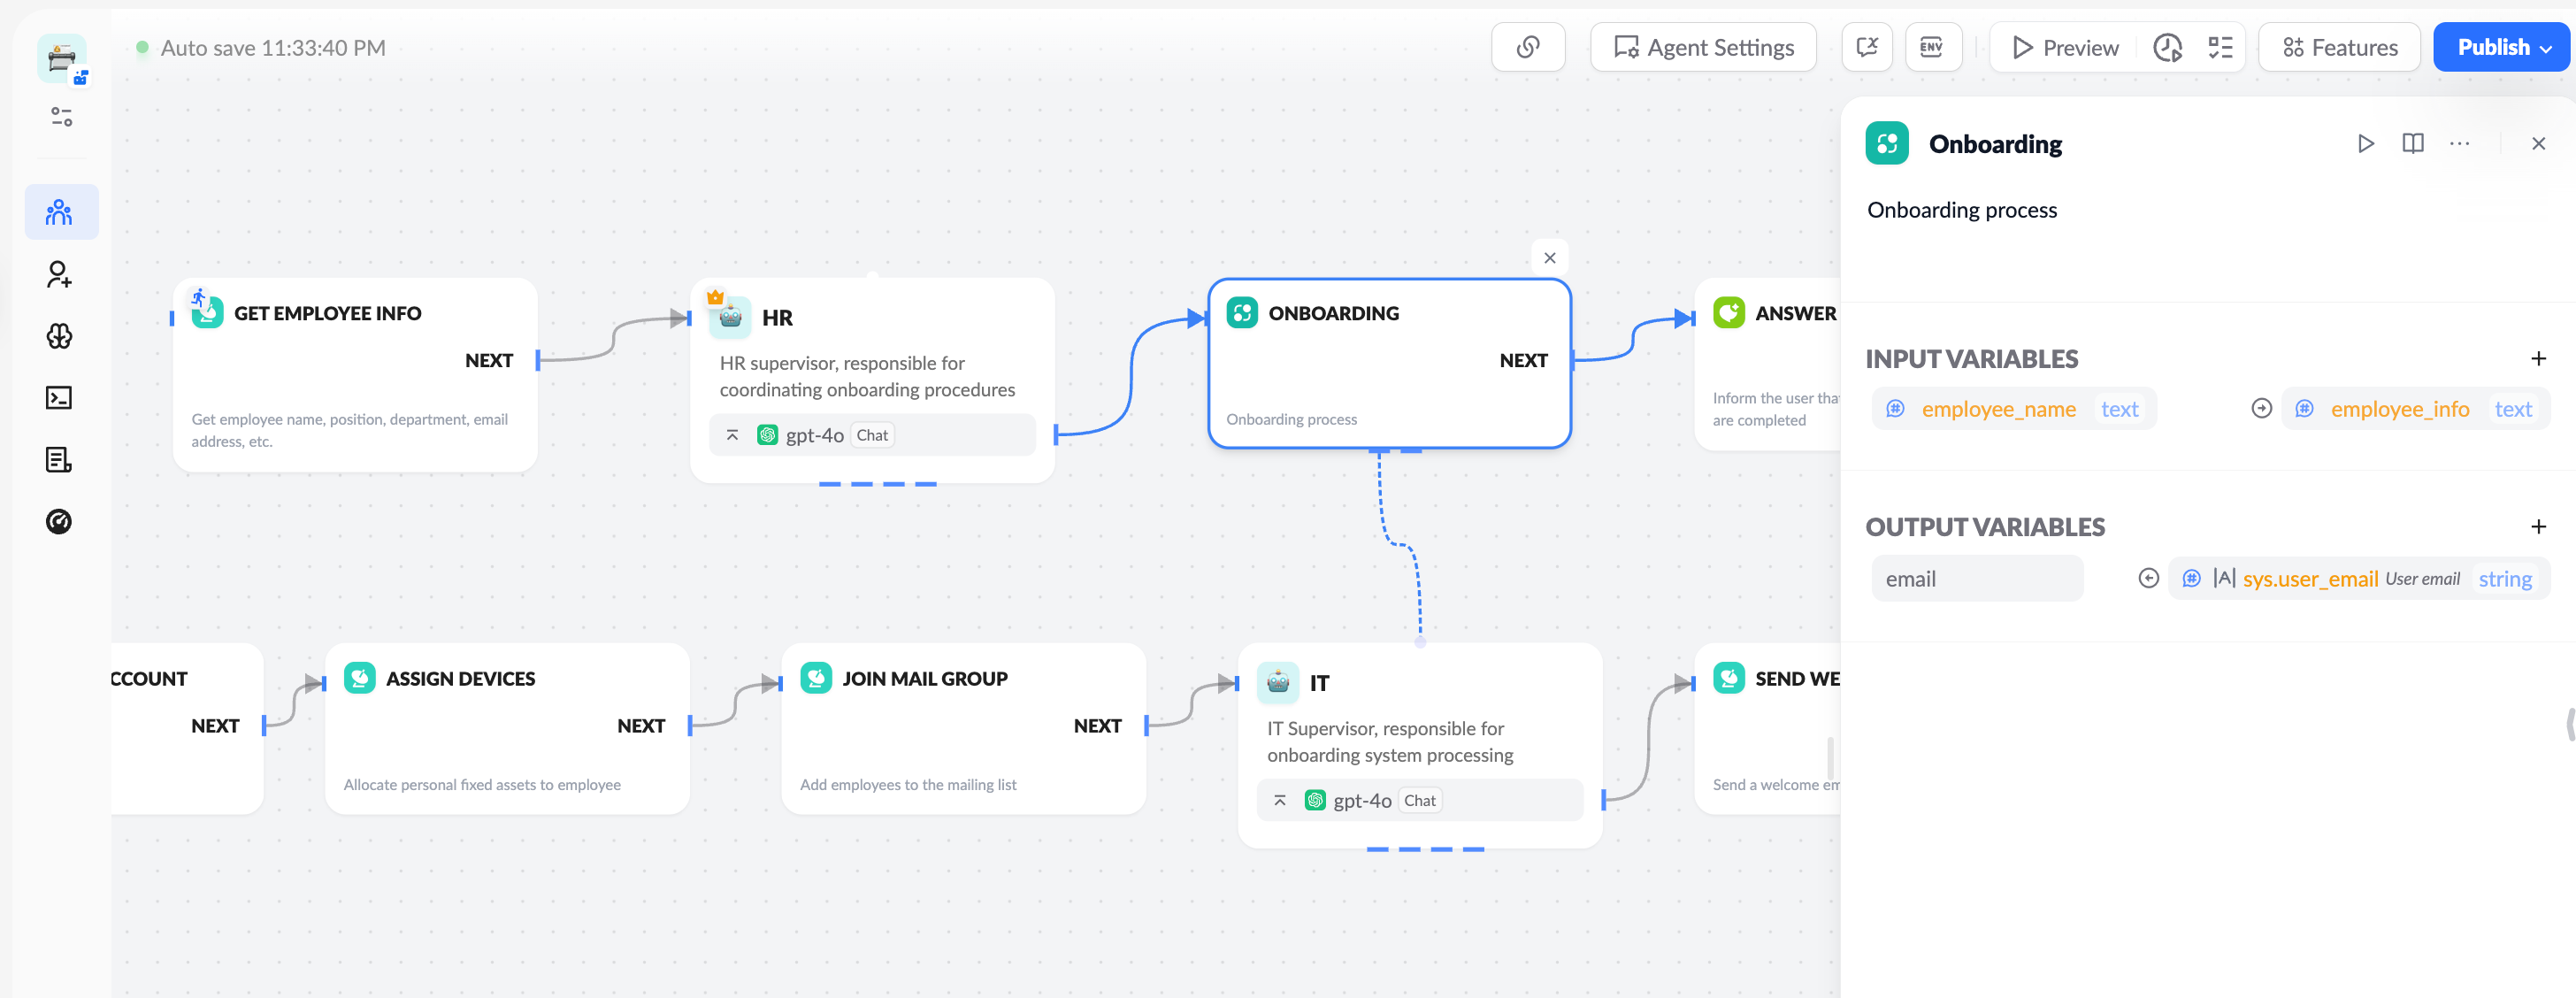Open the add-person icon in the left sidebar
Image resolution: width=2576 pixels, height=998 pixels.
[x=60, y=275]
